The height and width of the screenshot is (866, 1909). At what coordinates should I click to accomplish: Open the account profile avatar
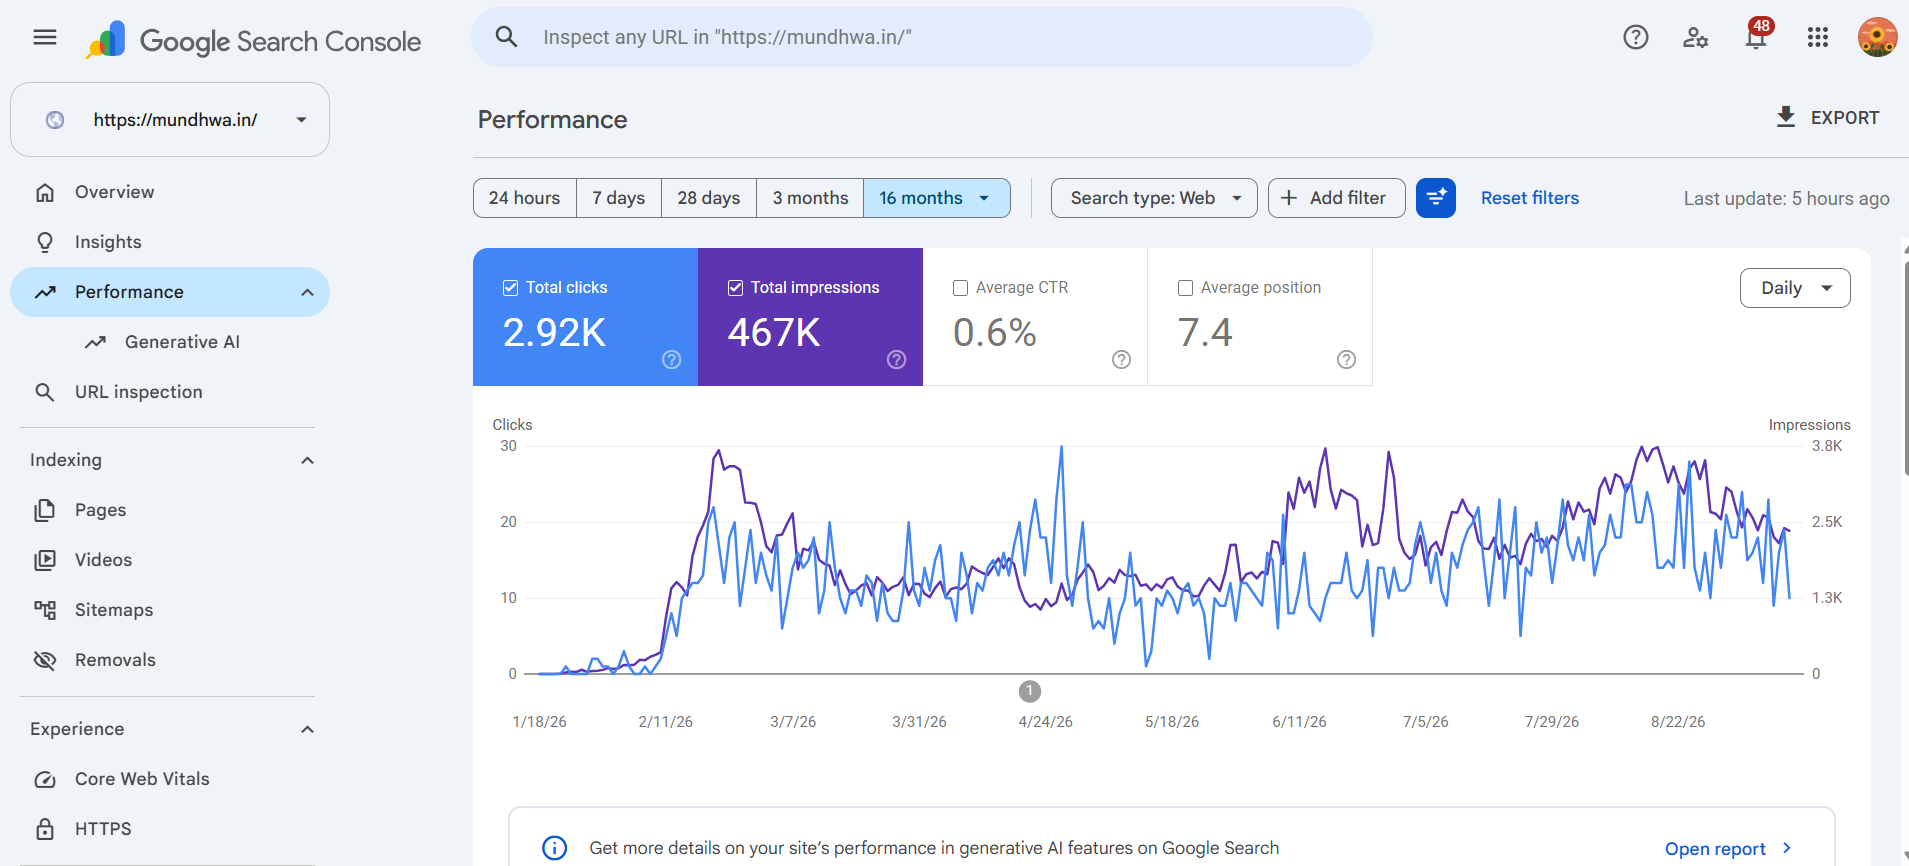point(1877,38)
